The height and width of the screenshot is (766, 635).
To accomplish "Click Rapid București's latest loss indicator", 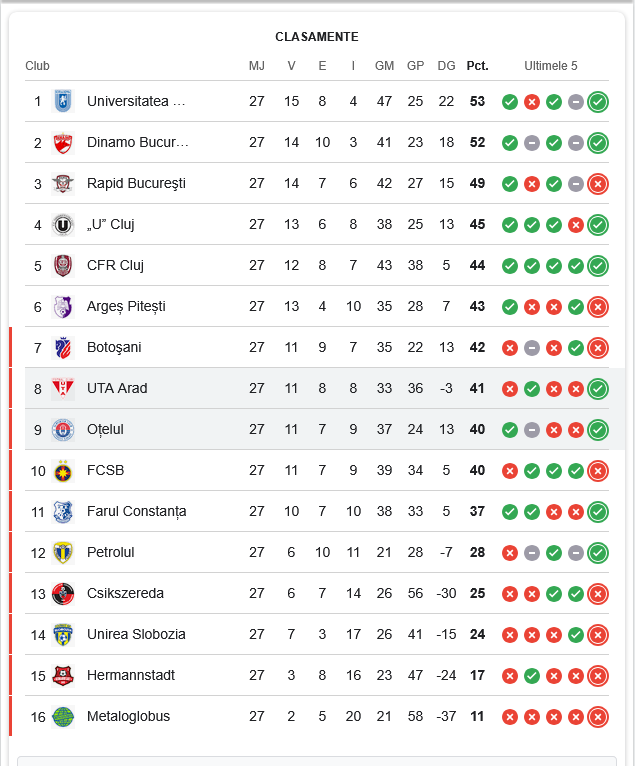I will [x=598, y=183].
